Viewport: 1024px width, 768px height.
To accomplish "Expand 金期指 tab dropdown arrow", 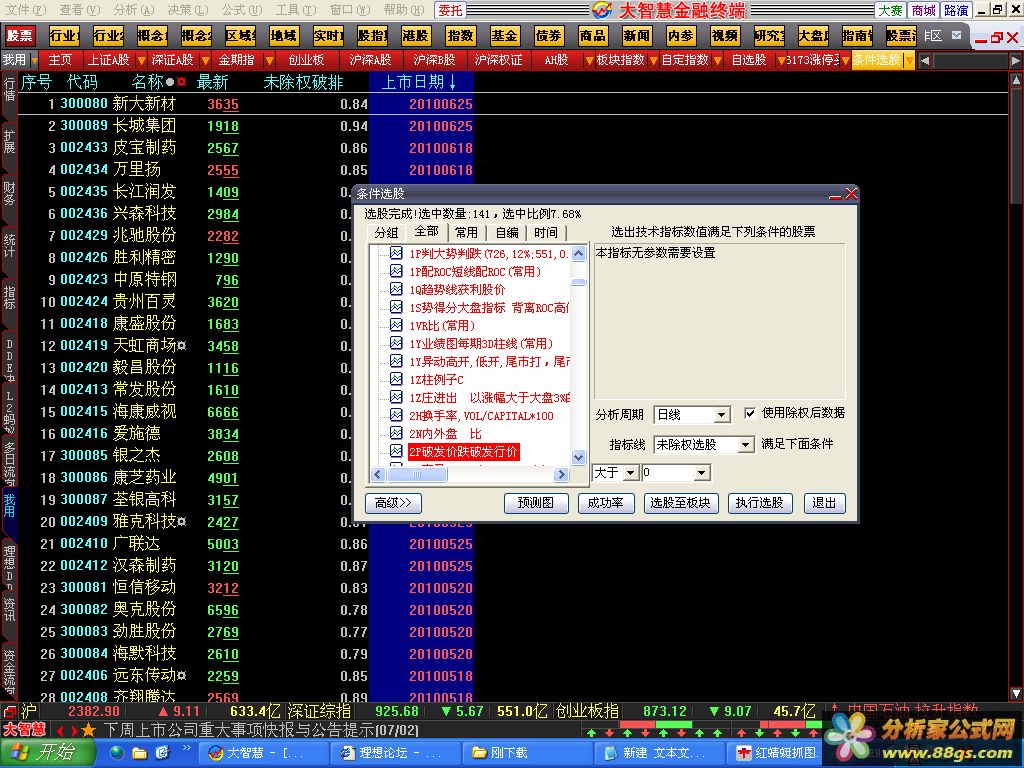I will [x=268, y=60].
